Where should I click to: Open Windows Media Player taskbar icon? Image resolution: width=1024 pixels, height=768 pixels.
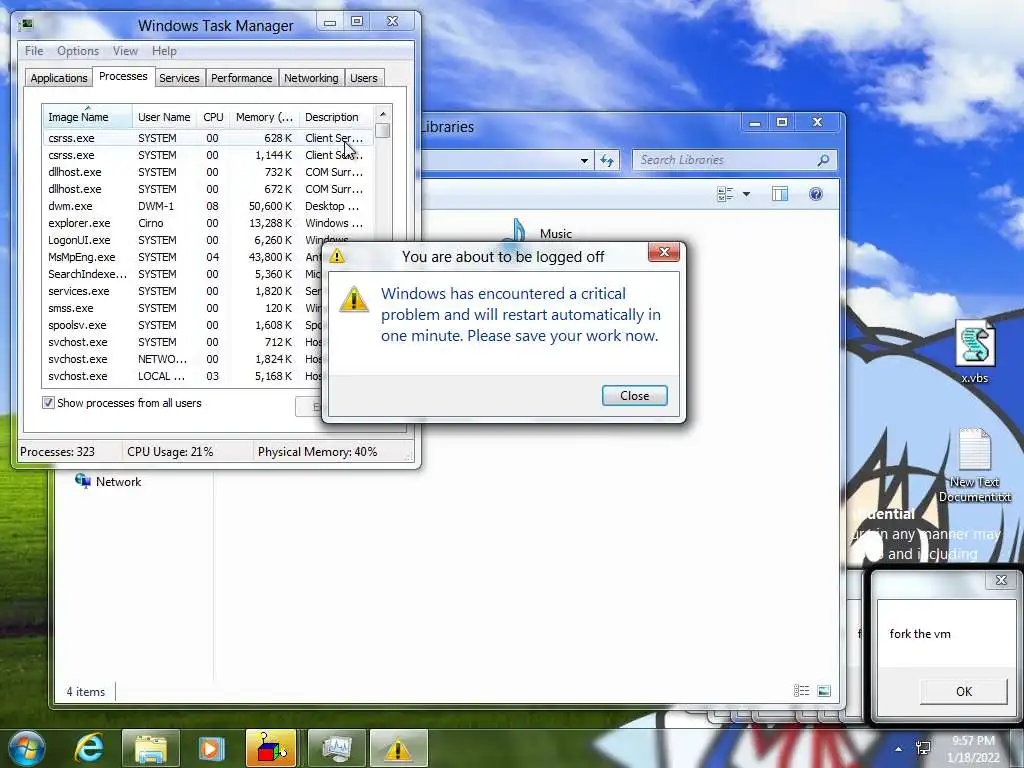(211, 748)
